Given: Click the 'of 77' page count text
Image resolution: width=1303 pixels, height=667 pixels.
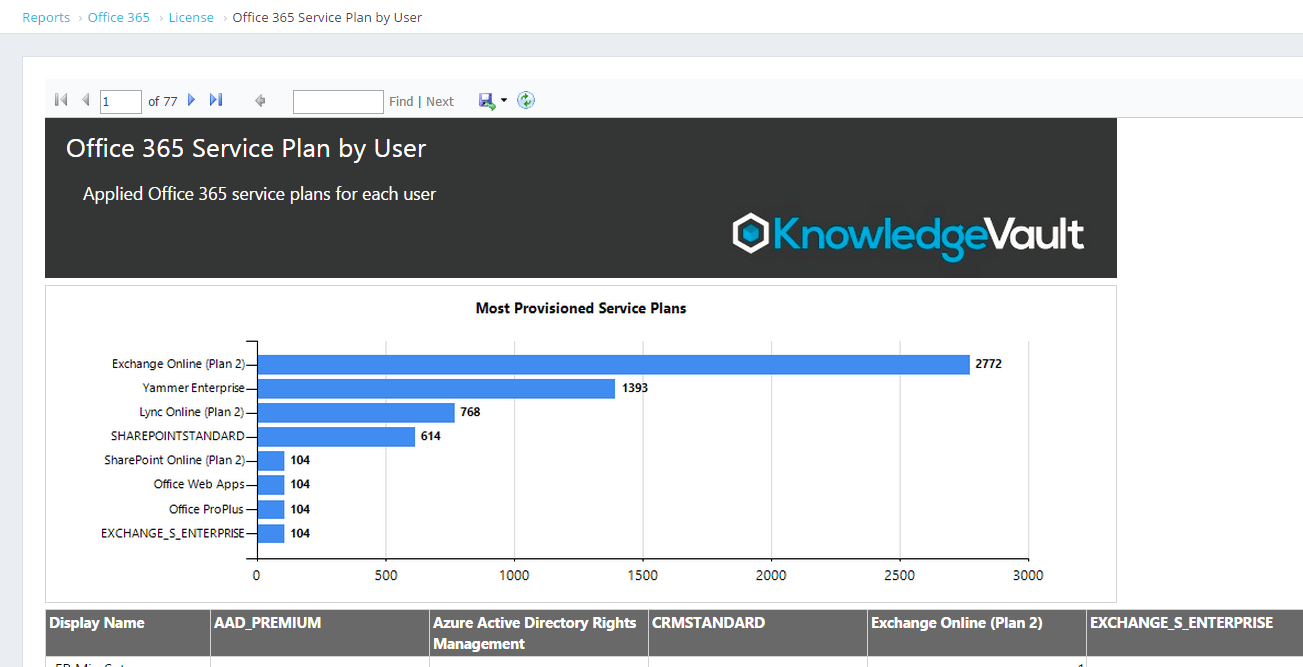Looking at the screenshot, I should 163,101.
